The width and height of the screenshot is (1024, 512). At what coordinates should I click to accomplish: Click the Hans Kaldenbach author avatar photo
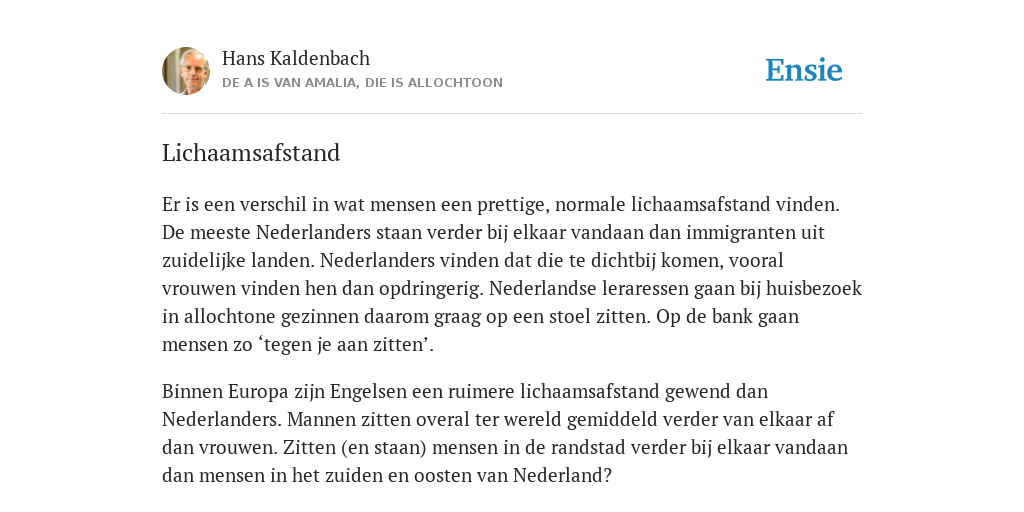coord(186,71)
